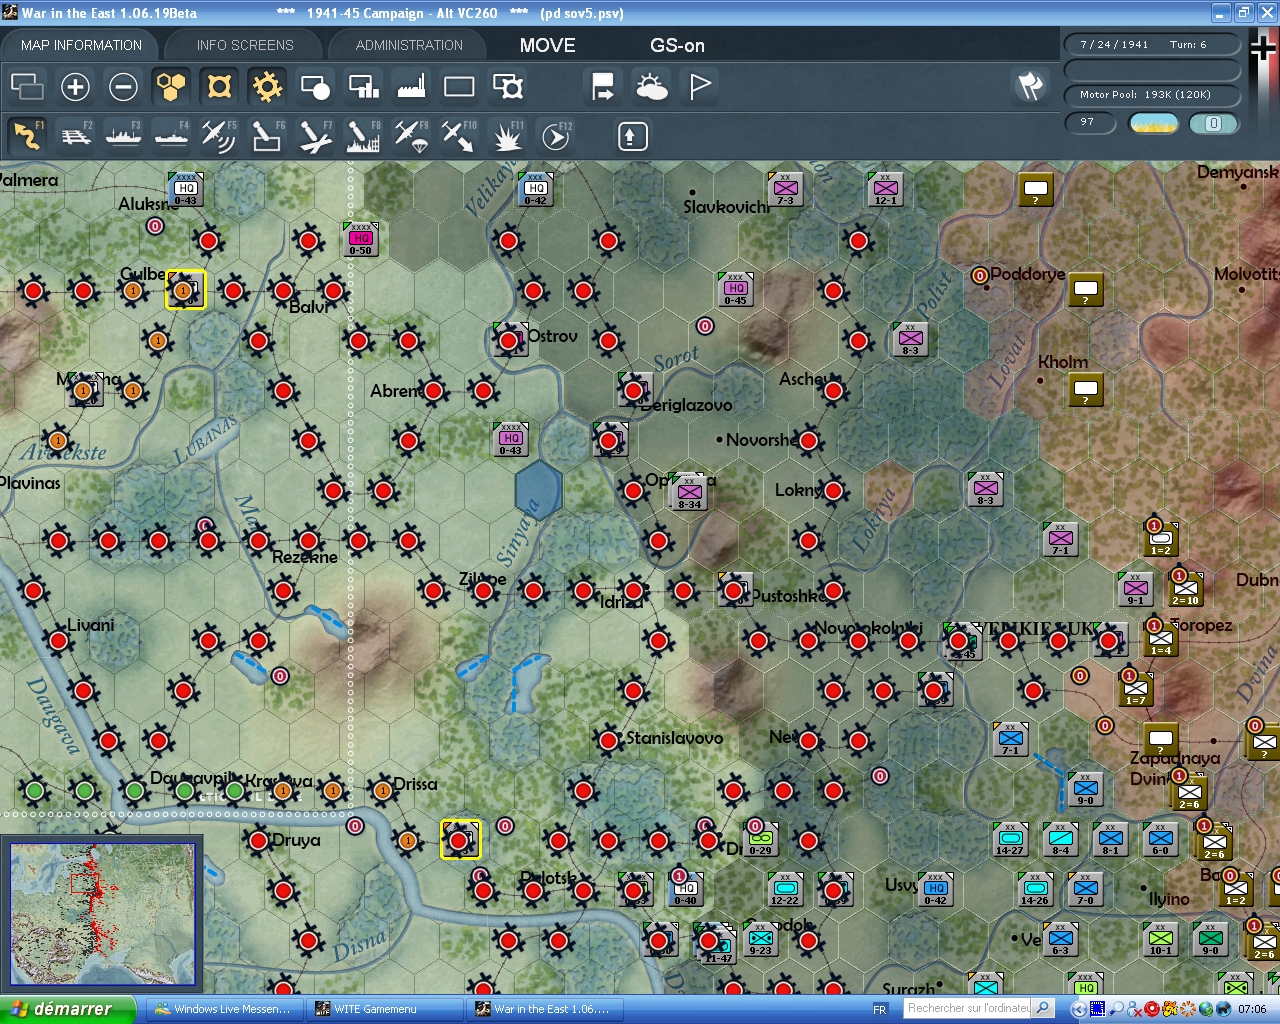1280x1024 pixels.
Task: Toggle the hex grid display
Action: [x=171, y=87]
